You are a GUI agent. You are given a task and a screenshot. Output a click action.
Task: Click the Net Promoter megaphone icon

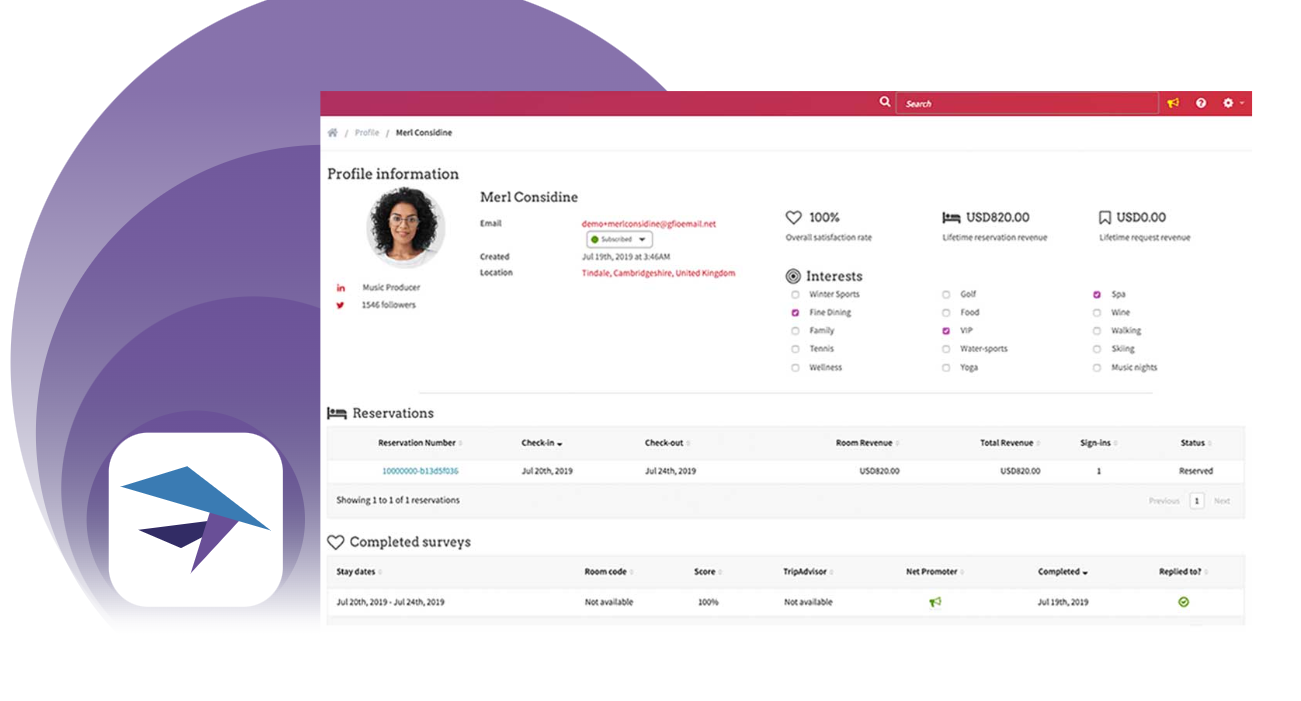pyautogui.click(x=935, y=602)
